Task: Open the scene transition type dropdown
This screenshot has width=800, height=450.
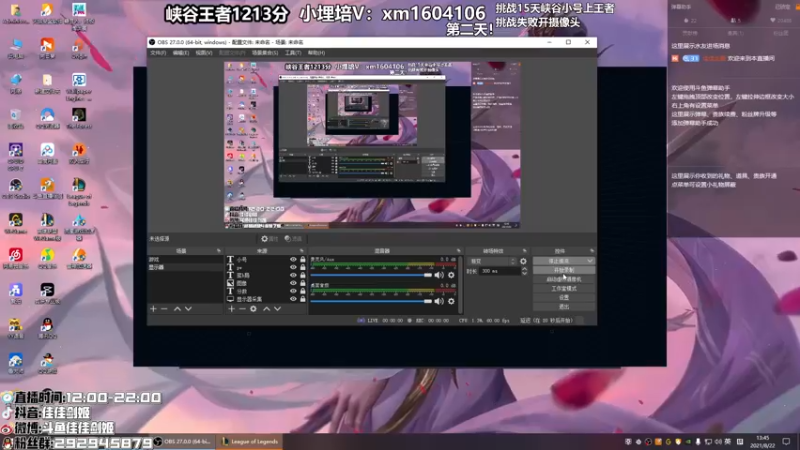Action: point(492,261)
